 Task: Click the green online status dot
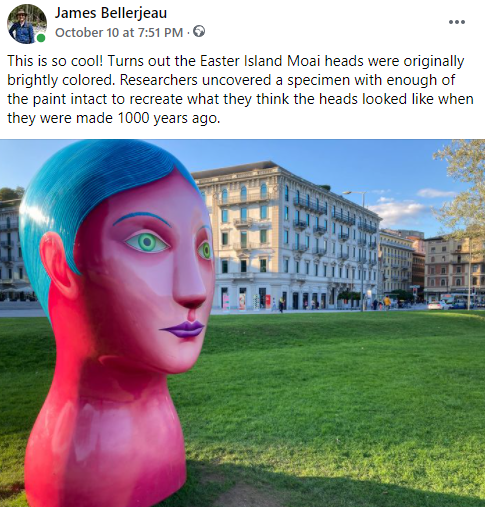(41, 38)
